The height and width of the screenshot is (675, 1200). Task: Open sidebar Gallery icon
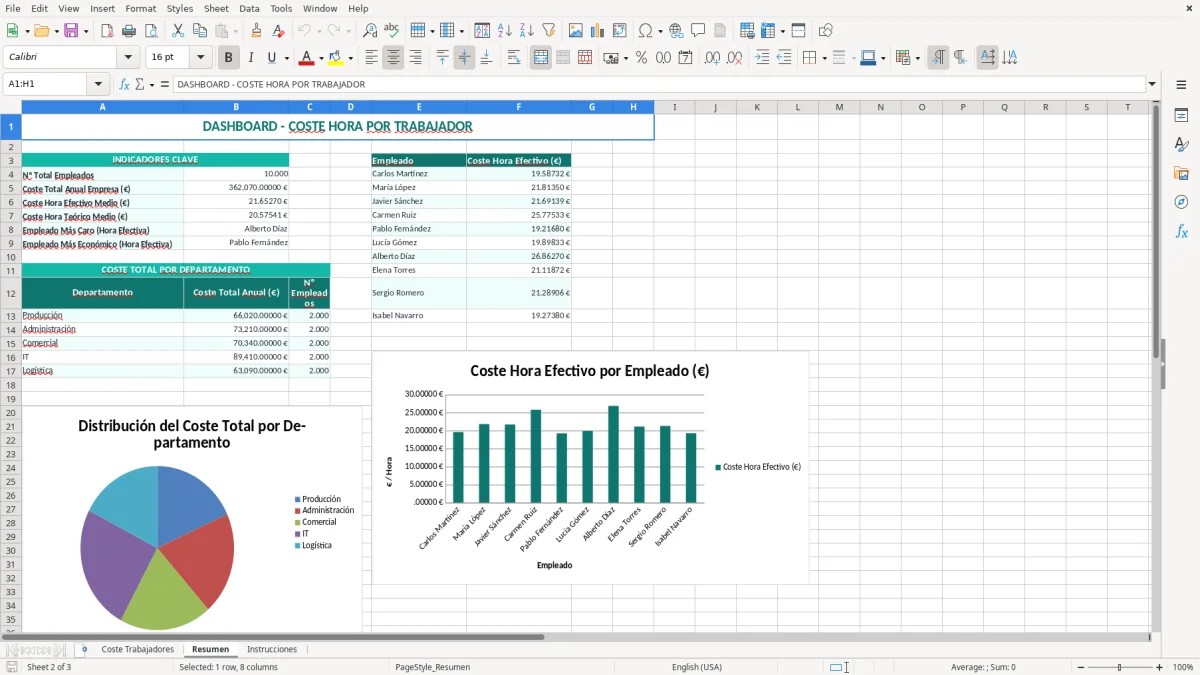pos(1181,174)
